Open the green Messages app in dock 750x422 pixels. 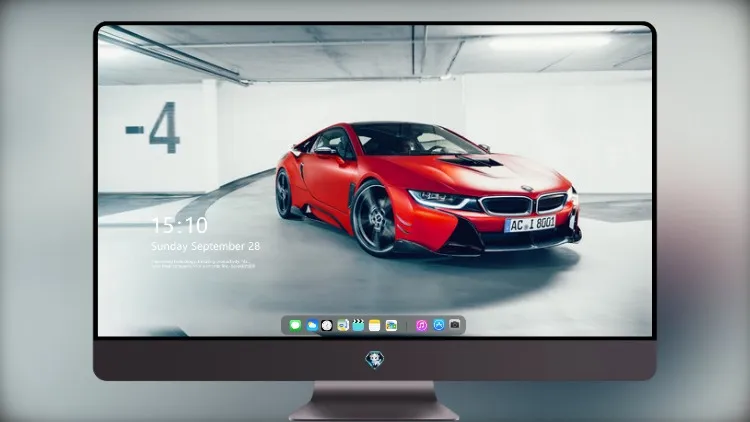click(x=295, y=325)
